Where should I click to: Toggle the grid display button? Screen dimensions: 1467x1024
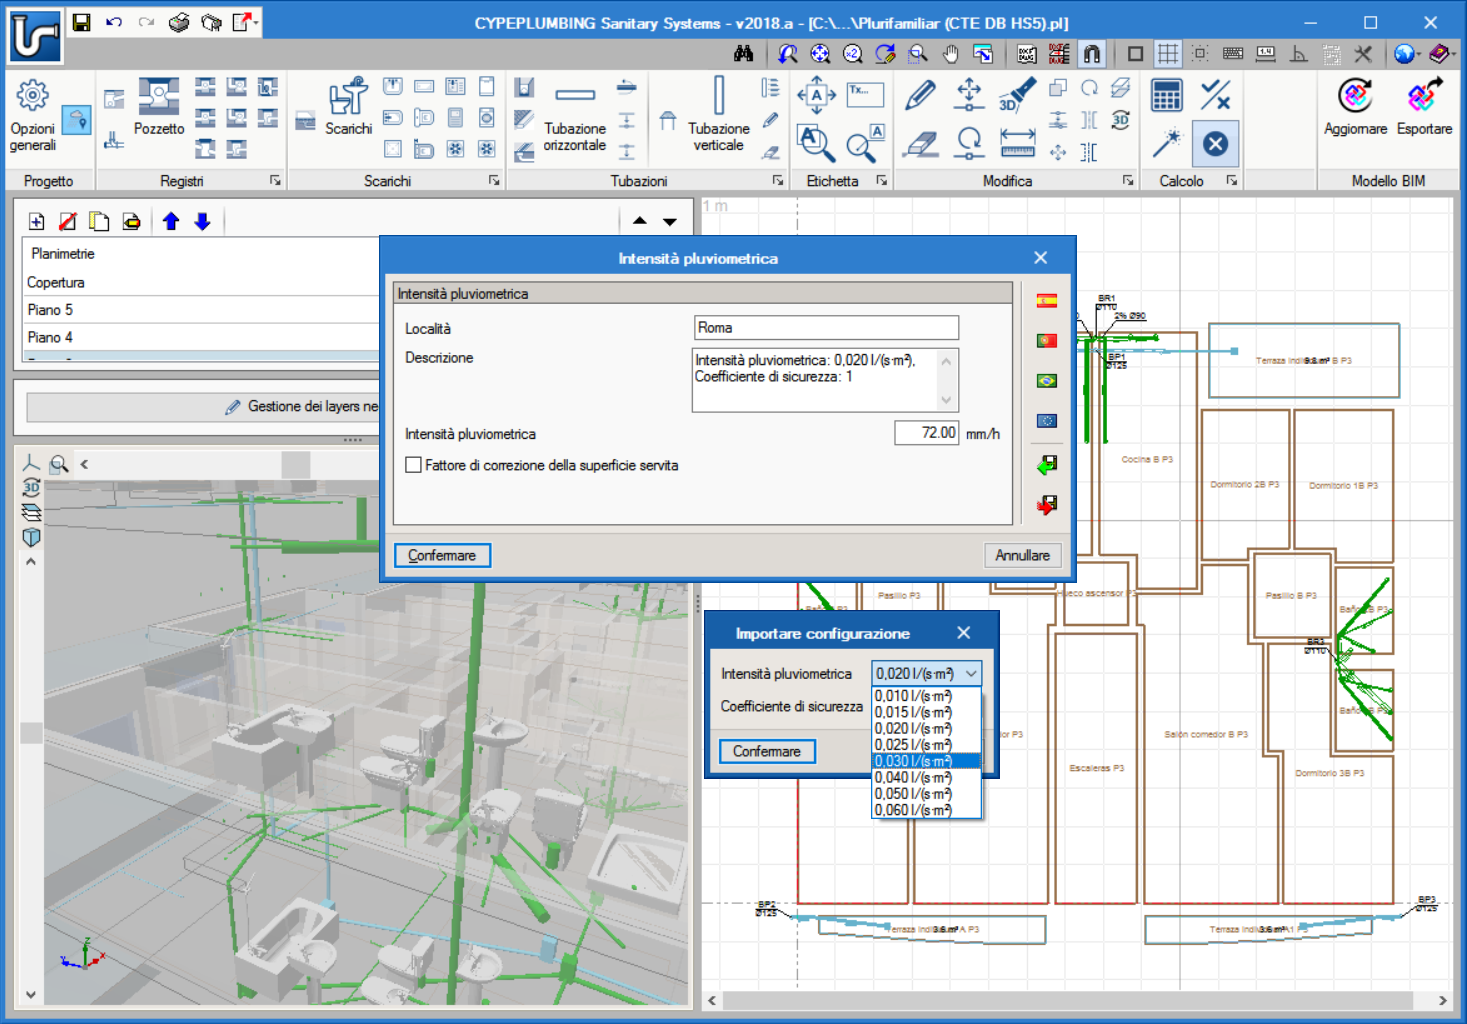tap(1167, 54)
